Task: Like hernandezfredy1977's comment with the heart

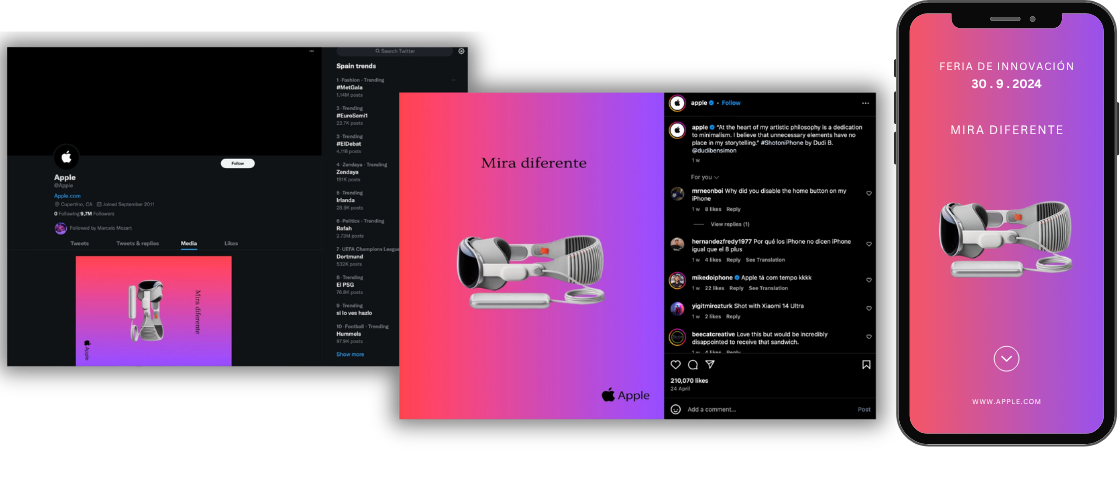Action: tap(869, 244)
